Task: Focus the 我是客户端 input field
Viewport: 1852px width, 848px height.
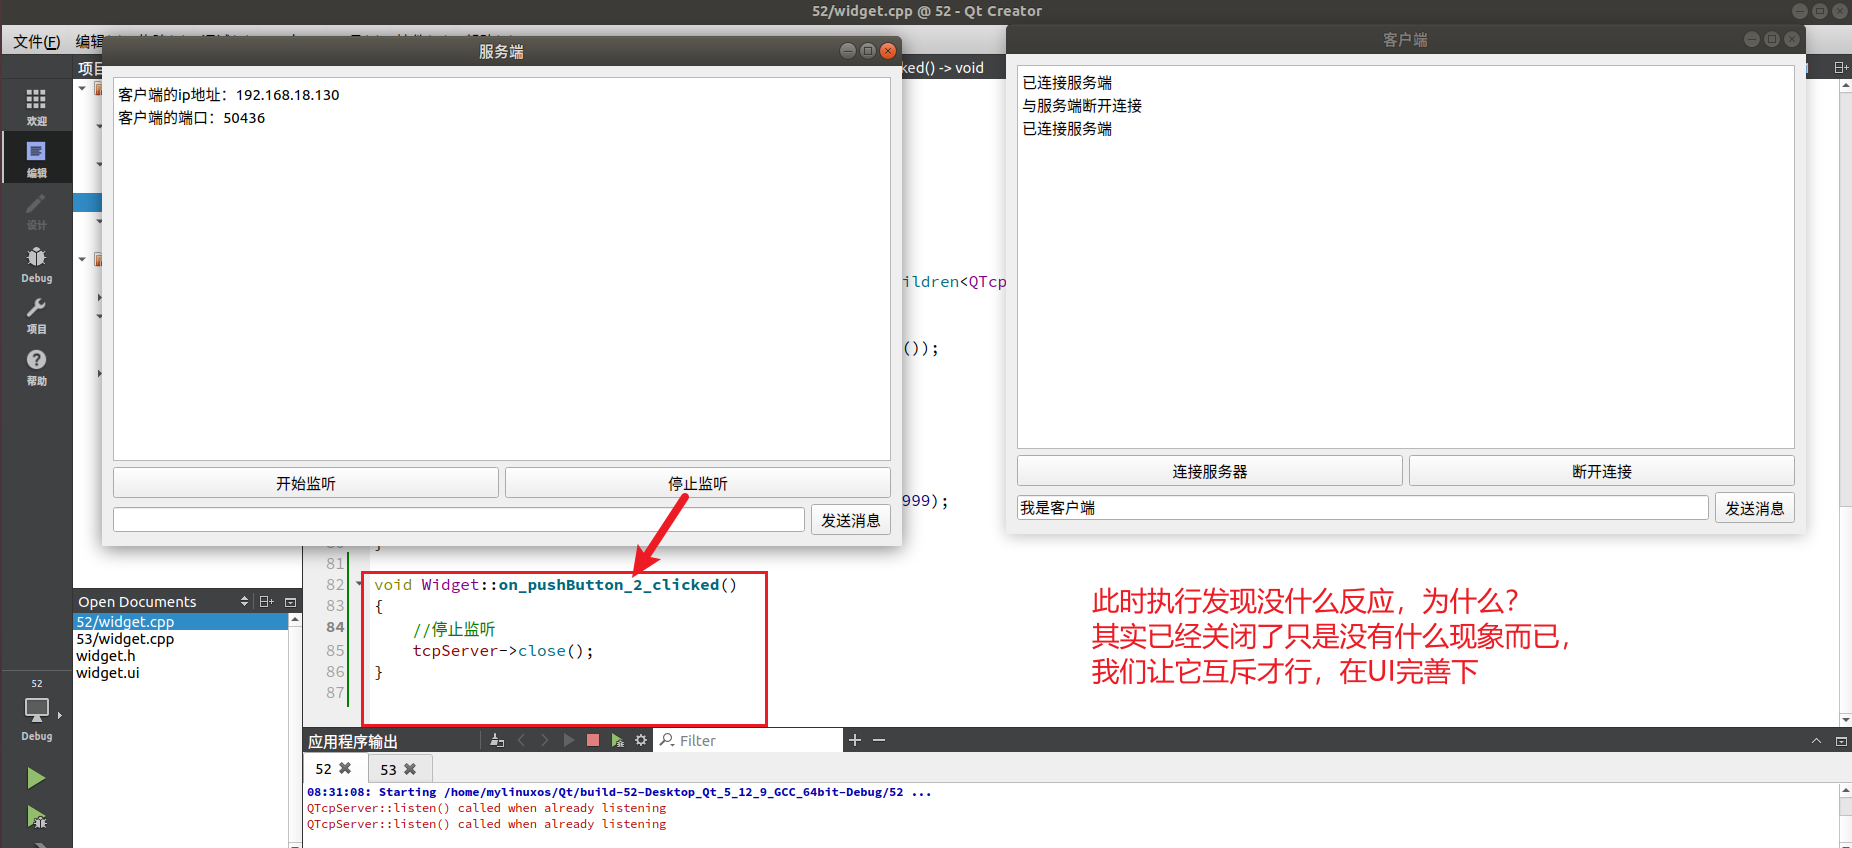Action: [x=1363, y=508]
